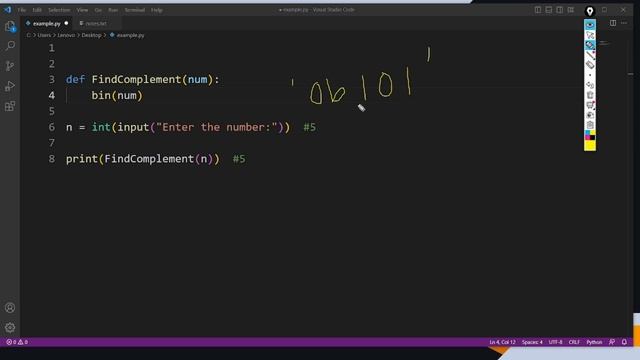Click the screenshot capture icon in annotation toolbar

click(x=590, y=115)
